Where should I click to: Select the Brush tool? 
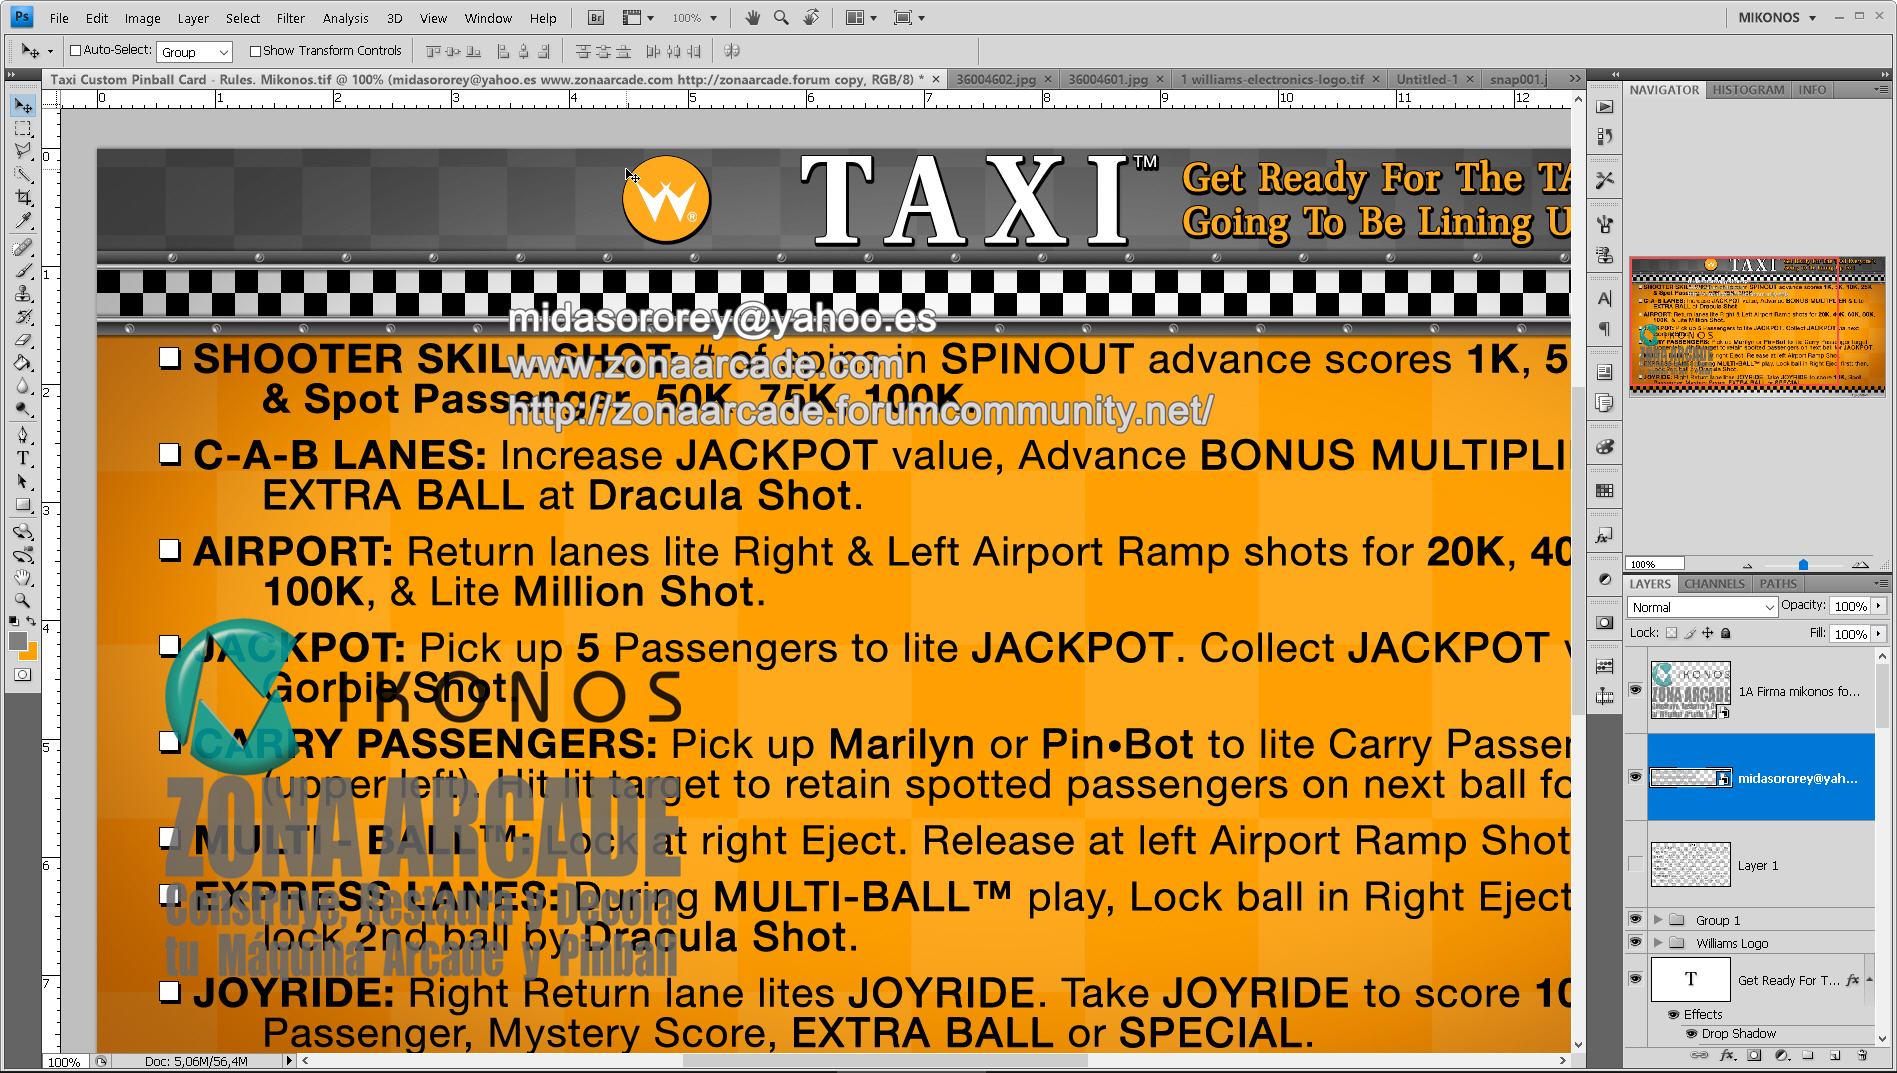coord(23,270)
